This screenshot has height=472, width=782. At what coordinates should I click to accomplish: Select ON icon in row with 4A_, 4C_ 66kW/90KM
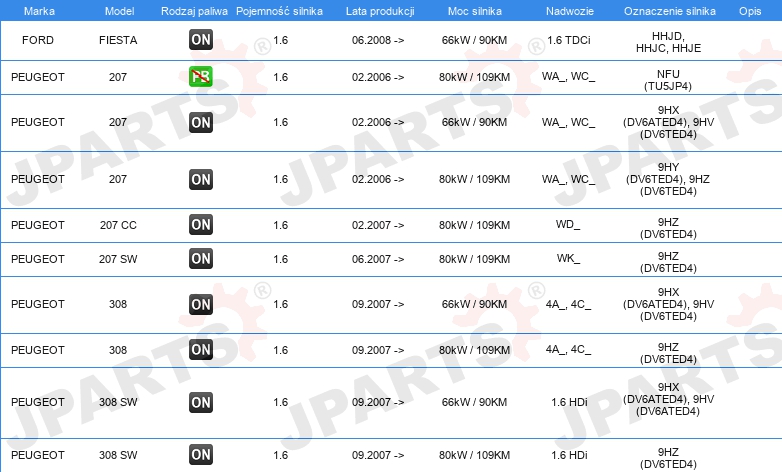coord(201,304)
